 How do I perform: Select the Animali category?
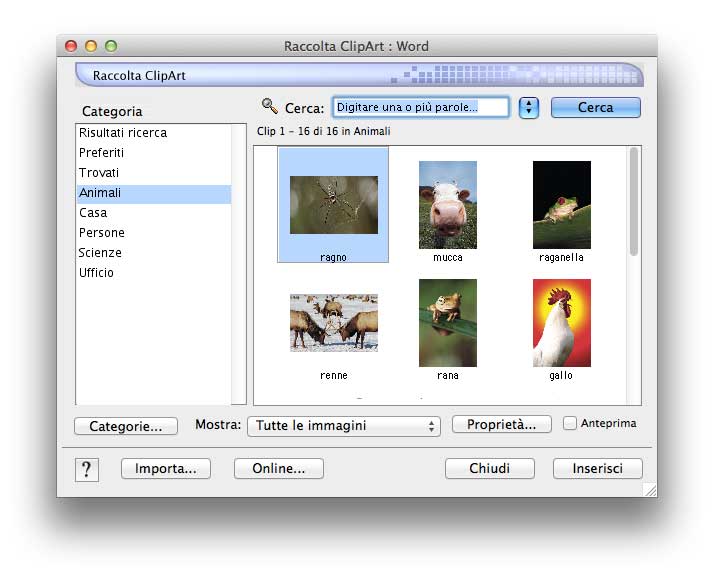coord(154,193)
